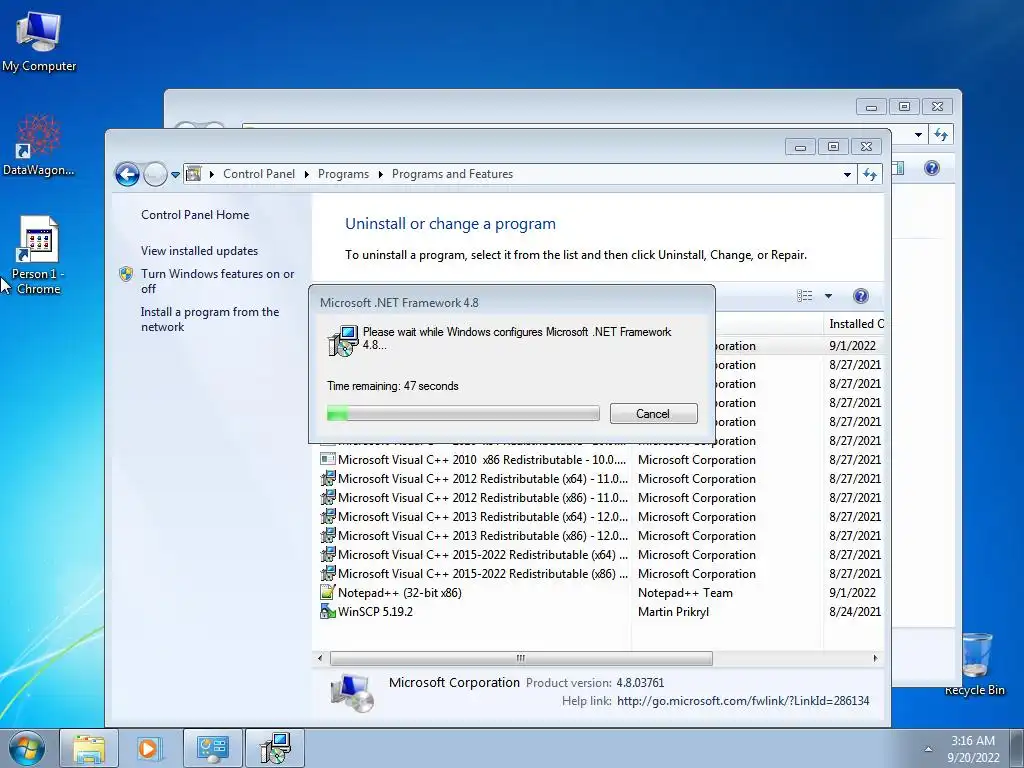Open Windows Explorer from the taskbar
The image size is (1024, 768).
(89, 748)
